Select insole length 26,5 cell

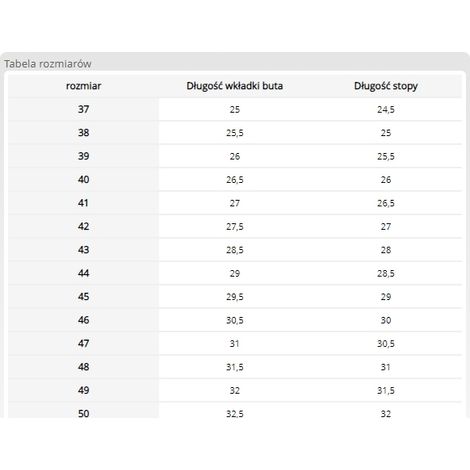click(x=235, y=180)
